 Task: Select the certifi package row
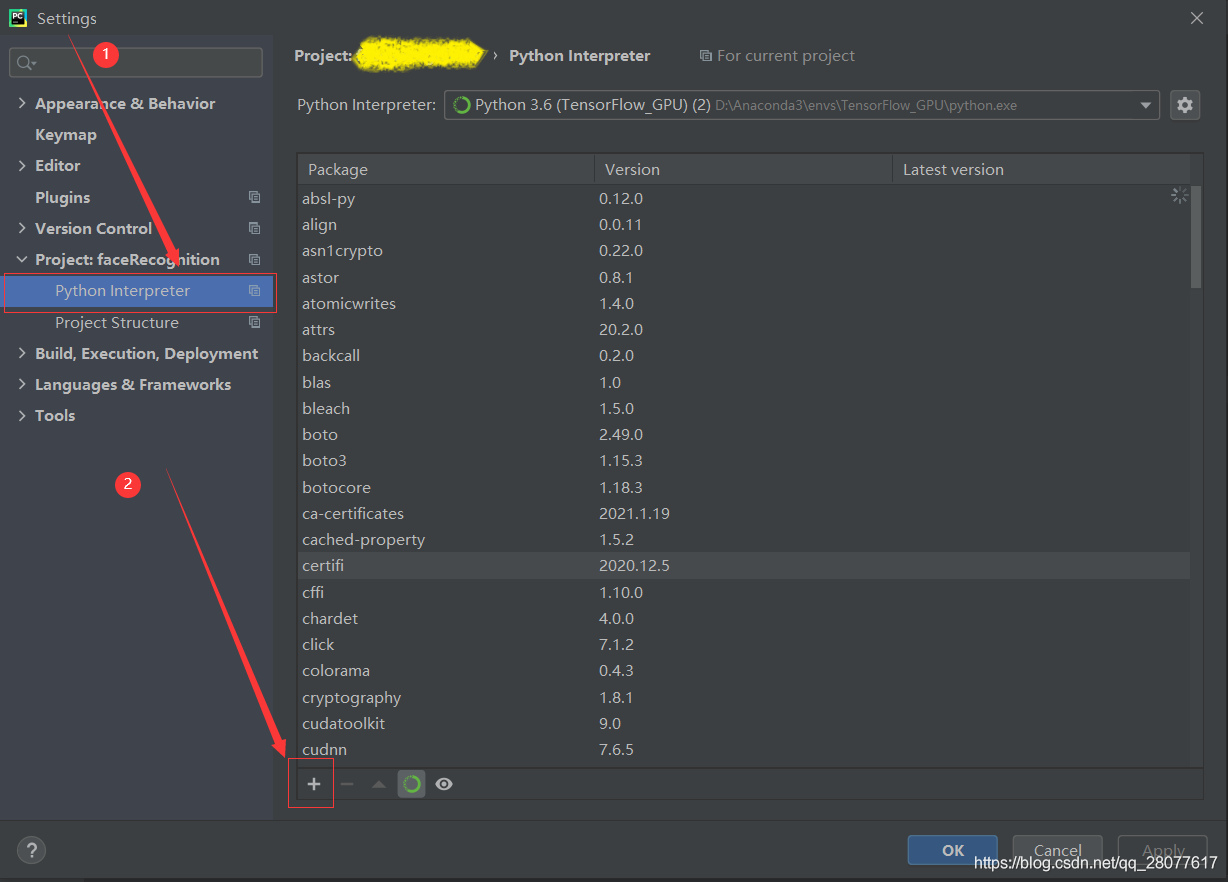point(743,565)
